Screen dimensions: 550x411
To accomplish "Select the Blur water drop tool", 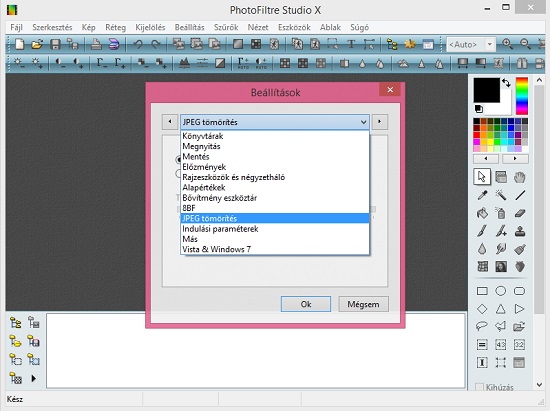I will pyautogui.click(x=482, y=249).
